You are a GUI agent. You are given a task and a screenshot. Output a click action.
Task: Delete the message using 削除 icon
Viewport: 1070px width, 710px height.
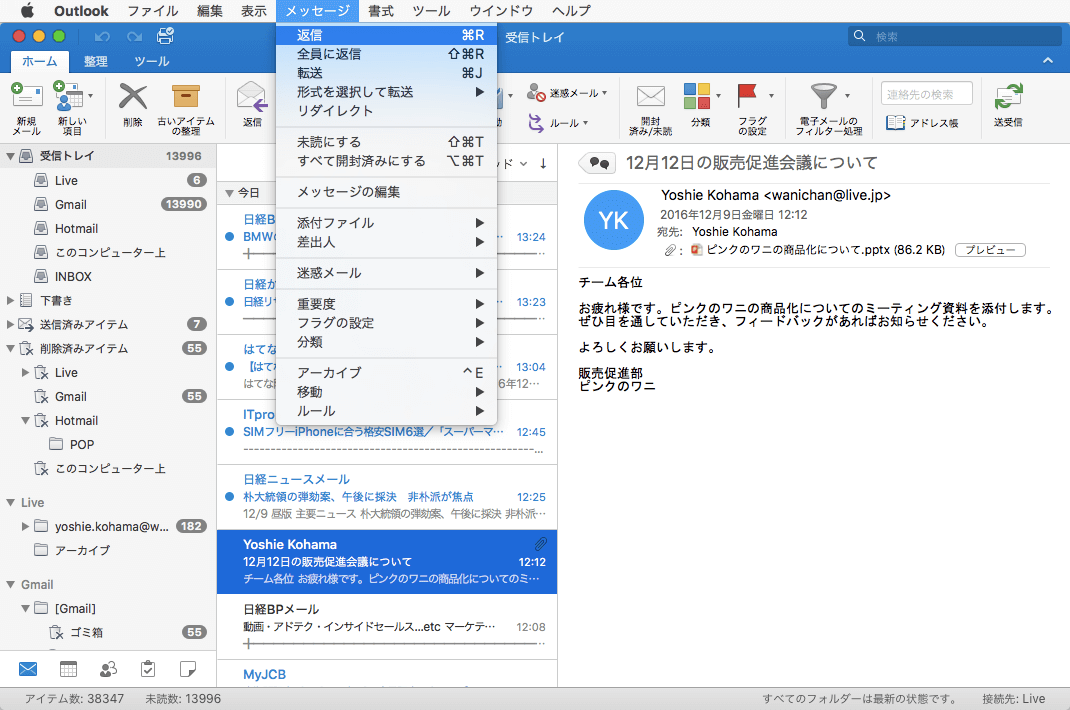(x=133, y=96)
